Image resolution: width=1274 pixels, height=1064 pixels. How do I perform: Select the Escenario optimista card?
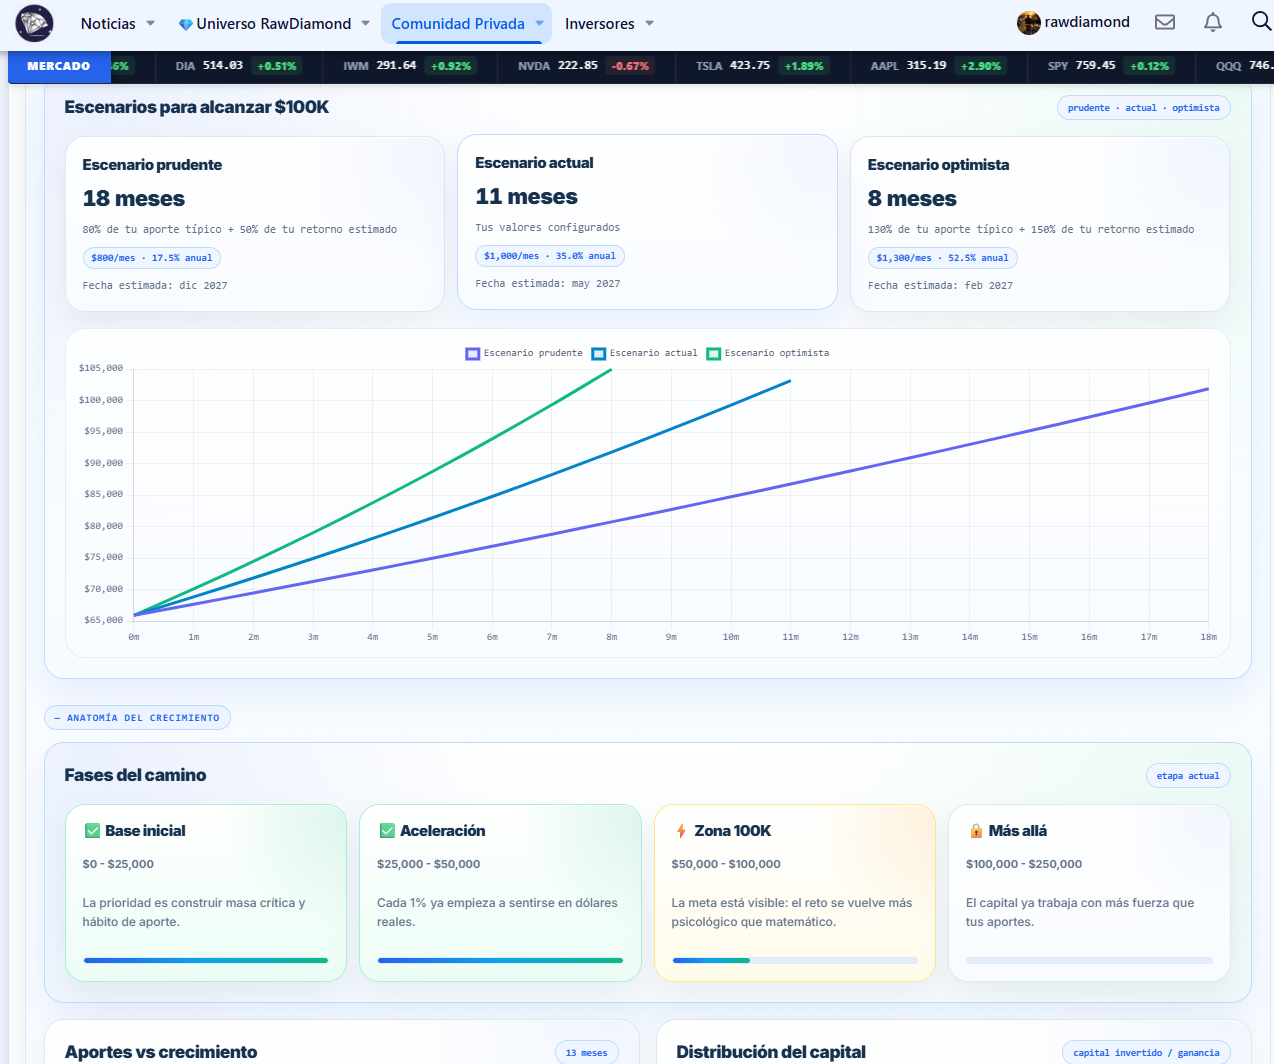[1040, 224]
